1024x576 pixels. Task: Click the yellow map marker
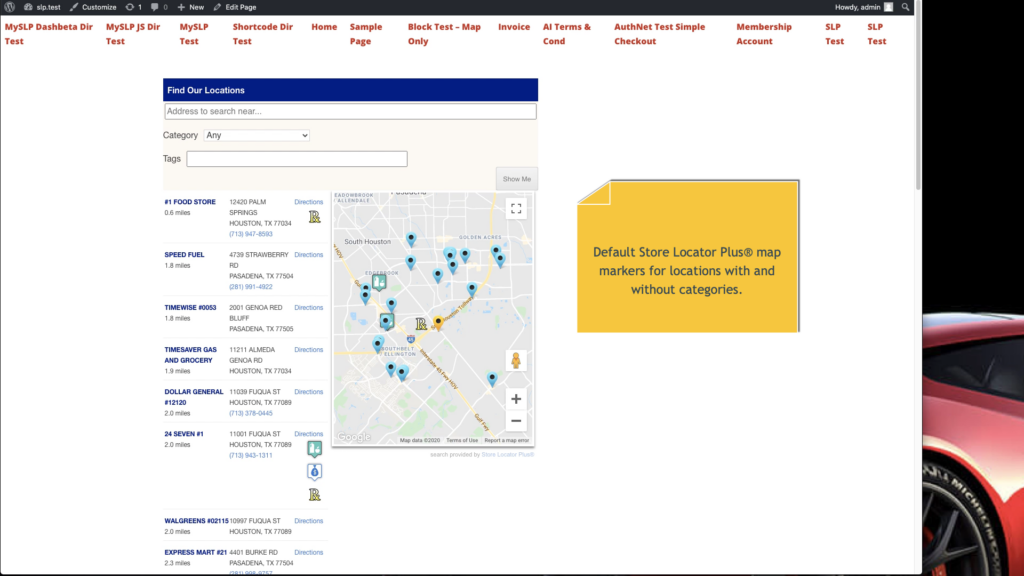(438, 322)
